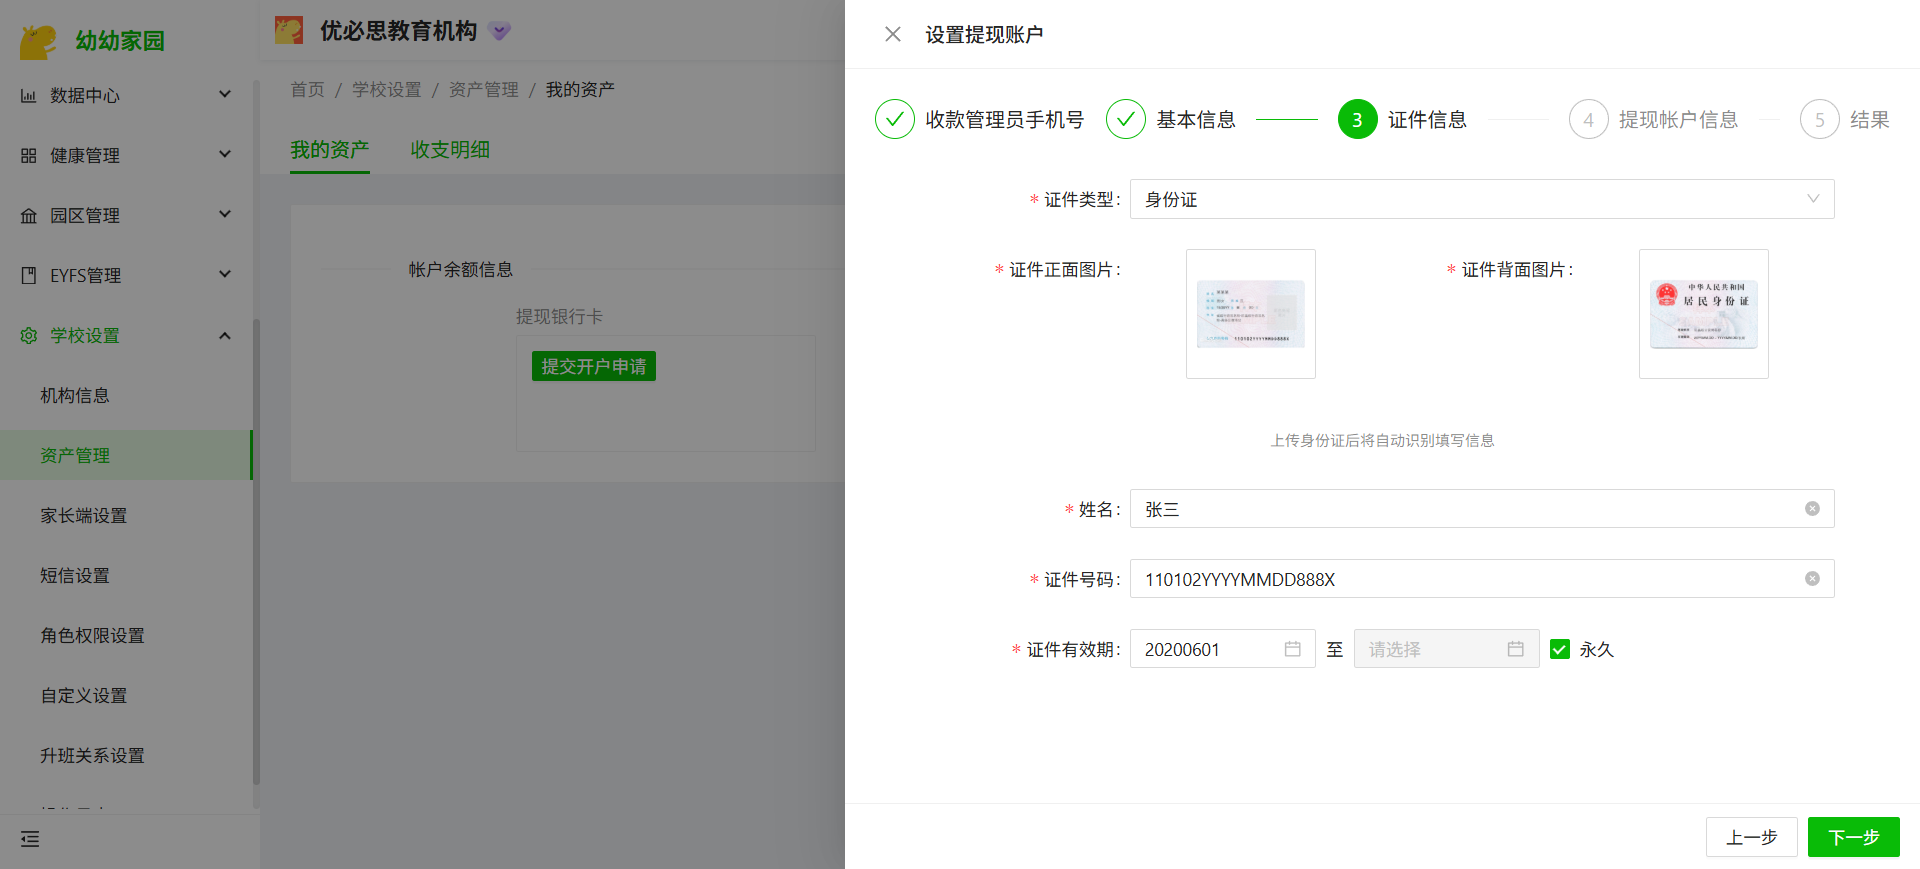The height and width of the screenshot is (869, 1920).
Task: Clear the 姓名 field with its clear icon
Action: click(x=1812, y=509)
